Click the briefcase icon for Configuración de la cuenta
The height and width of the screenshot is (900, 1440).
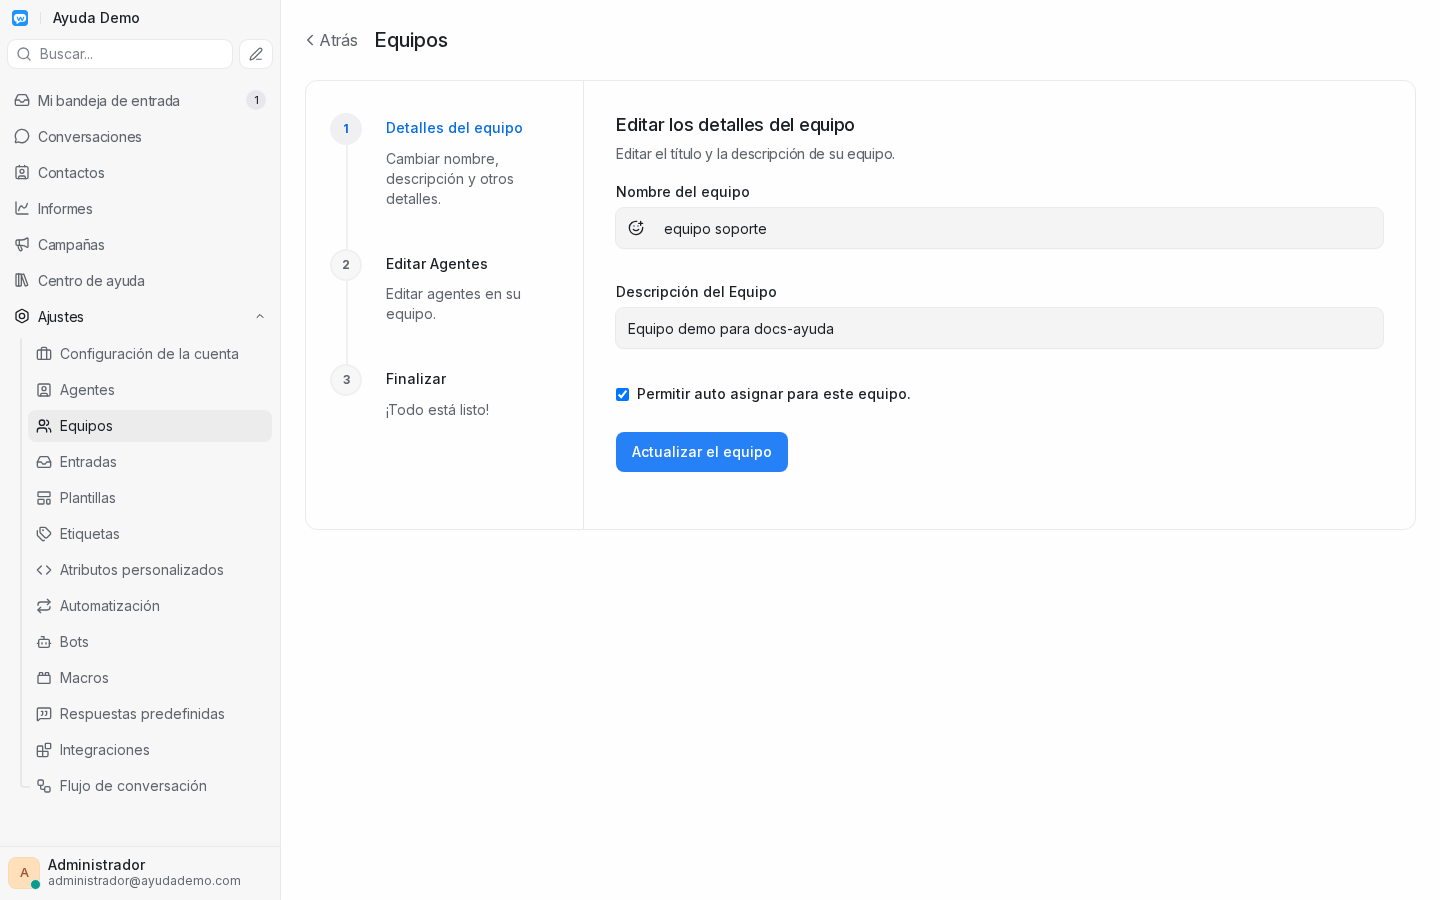[44, 354]
